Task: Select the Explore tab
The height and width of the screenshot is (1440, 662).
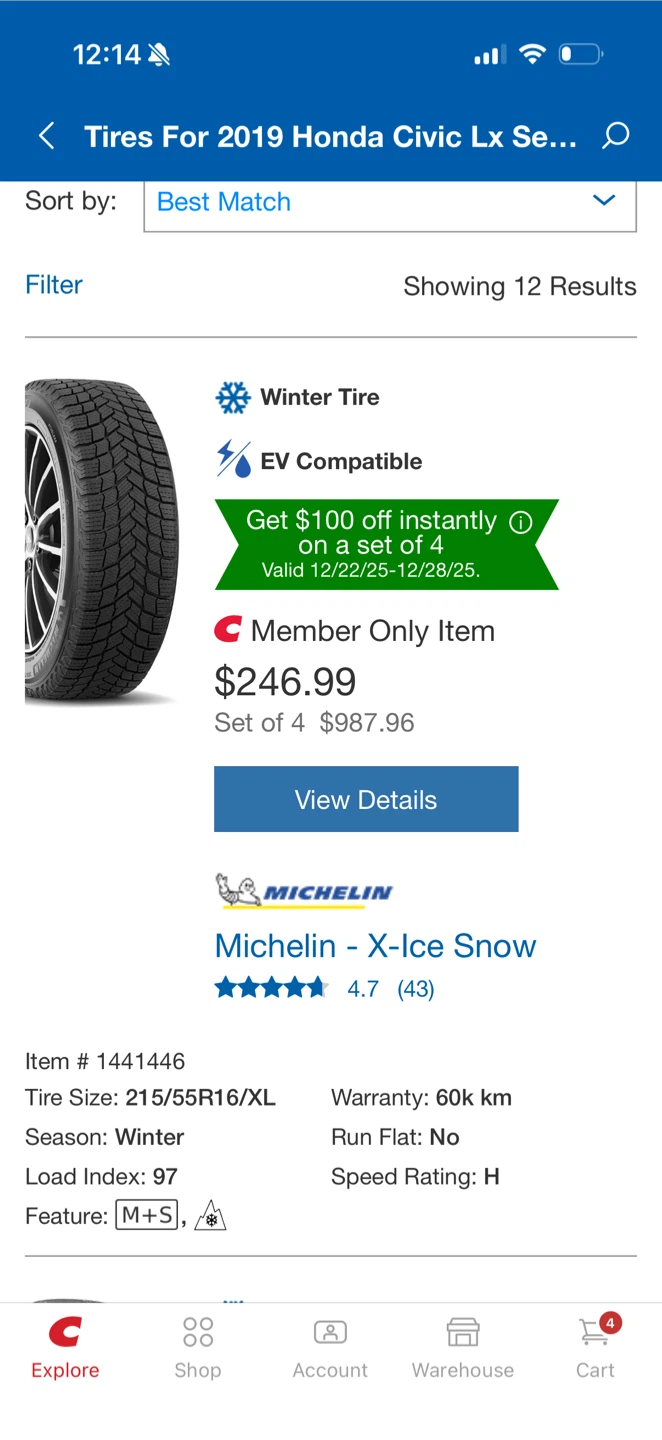Action: 65,1347
